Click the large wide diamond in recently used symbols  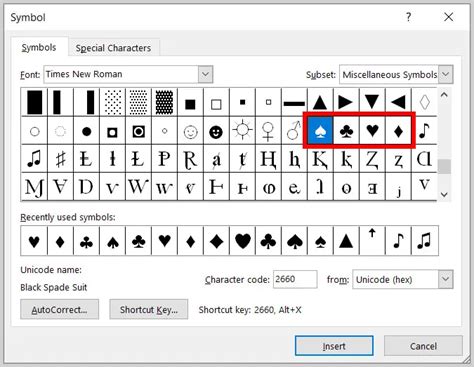[x=216, y=241]
